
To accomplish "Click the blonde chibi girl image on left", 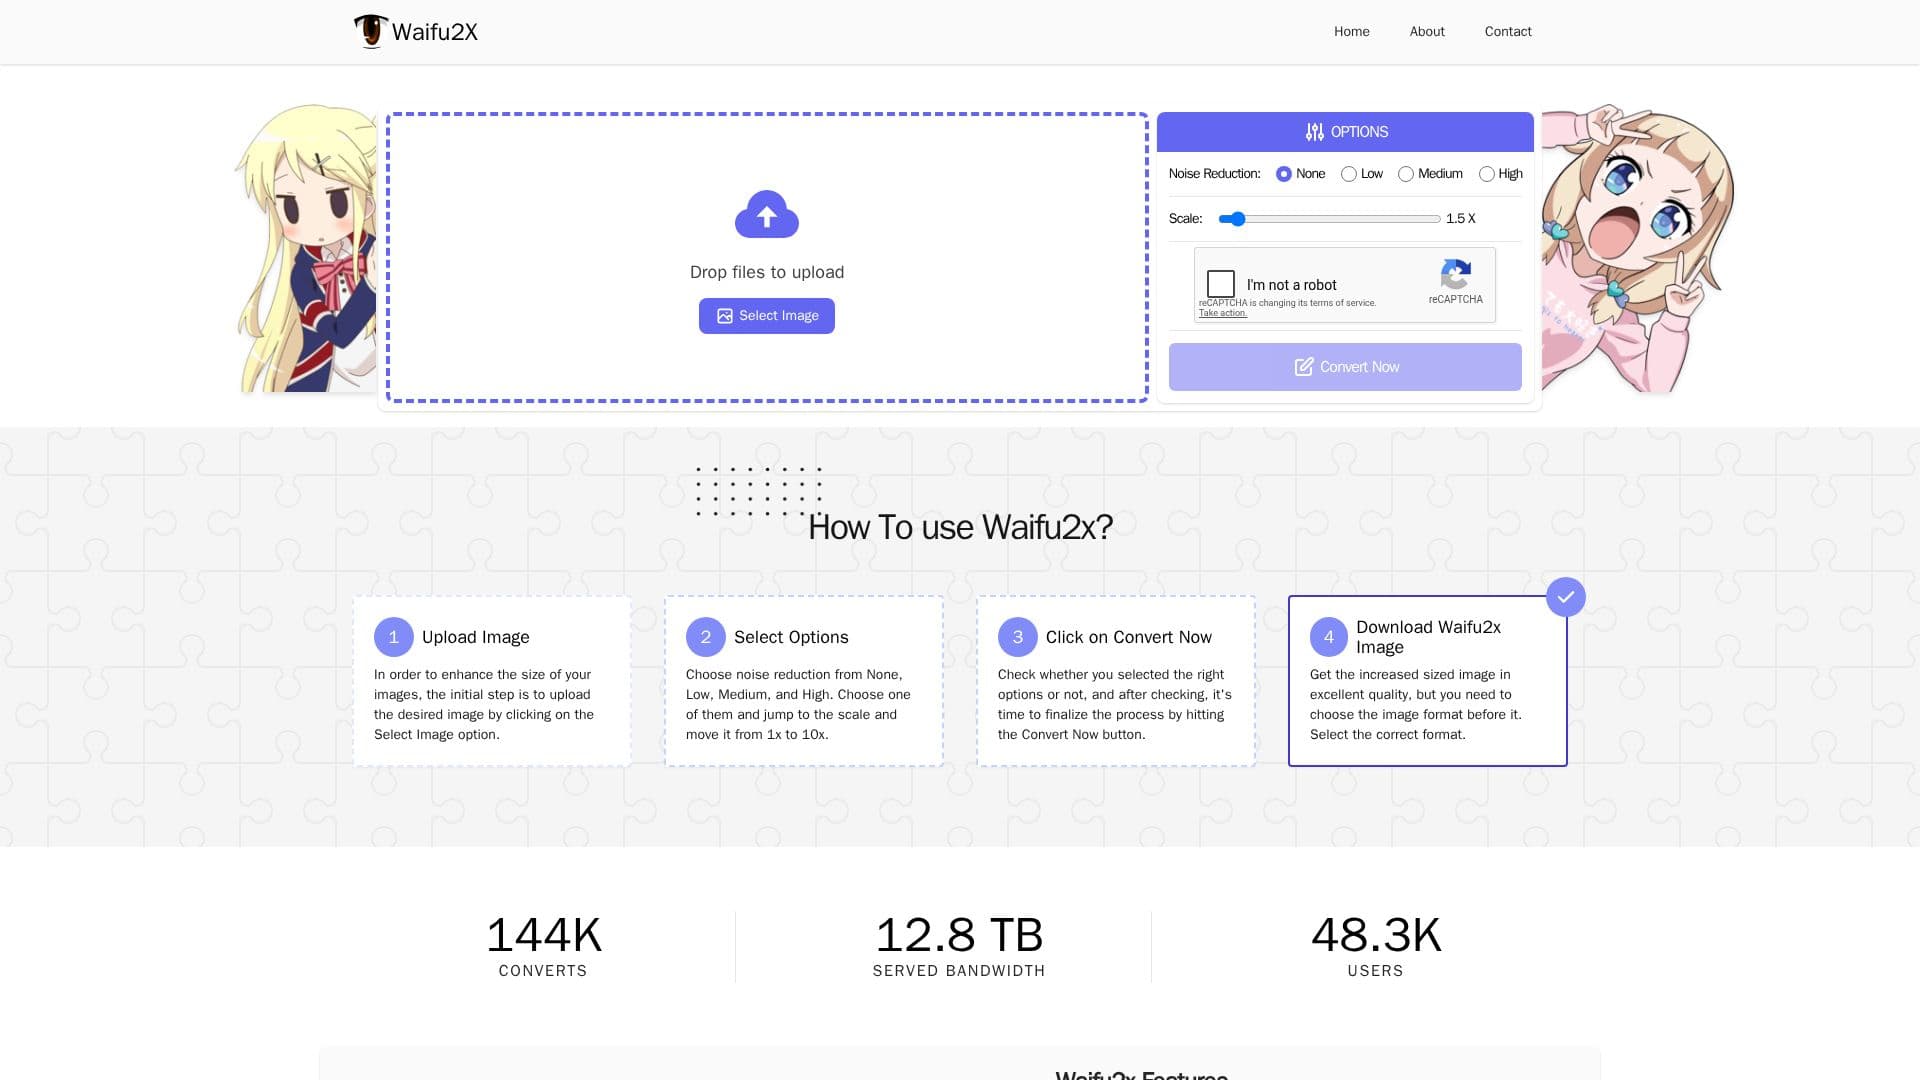I will [x=307, y=248].
